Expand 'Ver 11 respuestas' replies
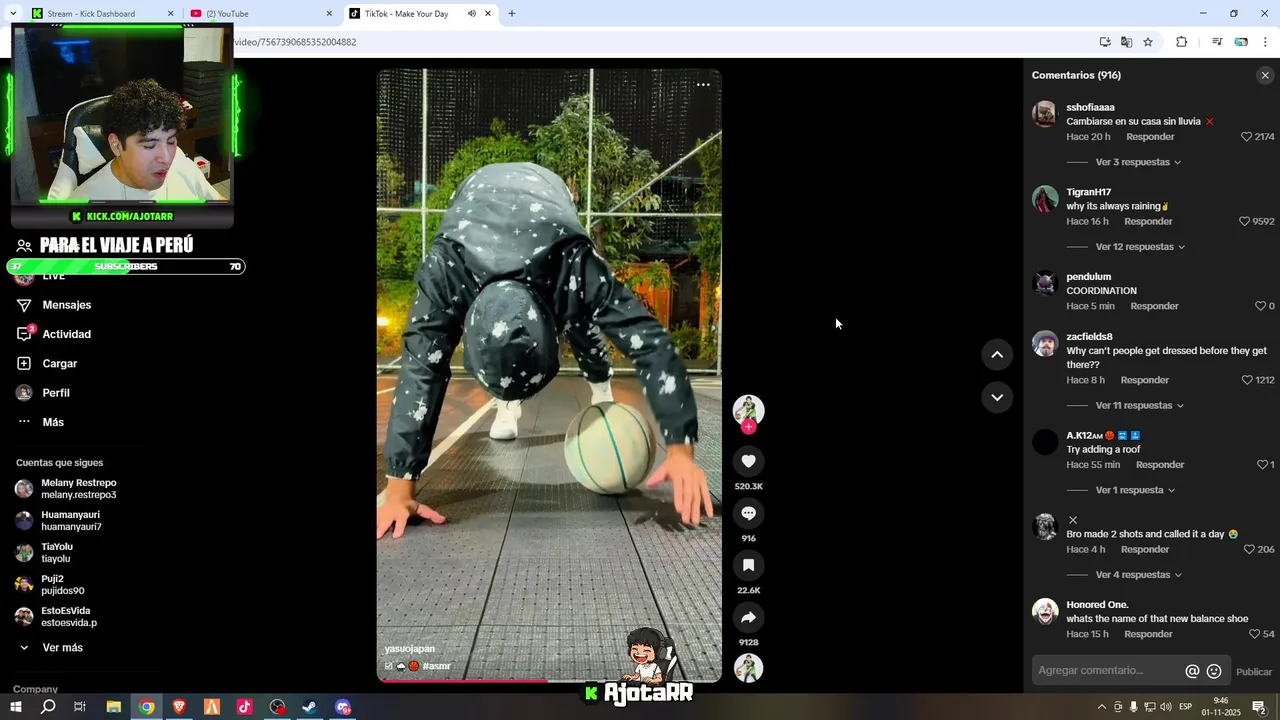 click(x=1140, y=406)
